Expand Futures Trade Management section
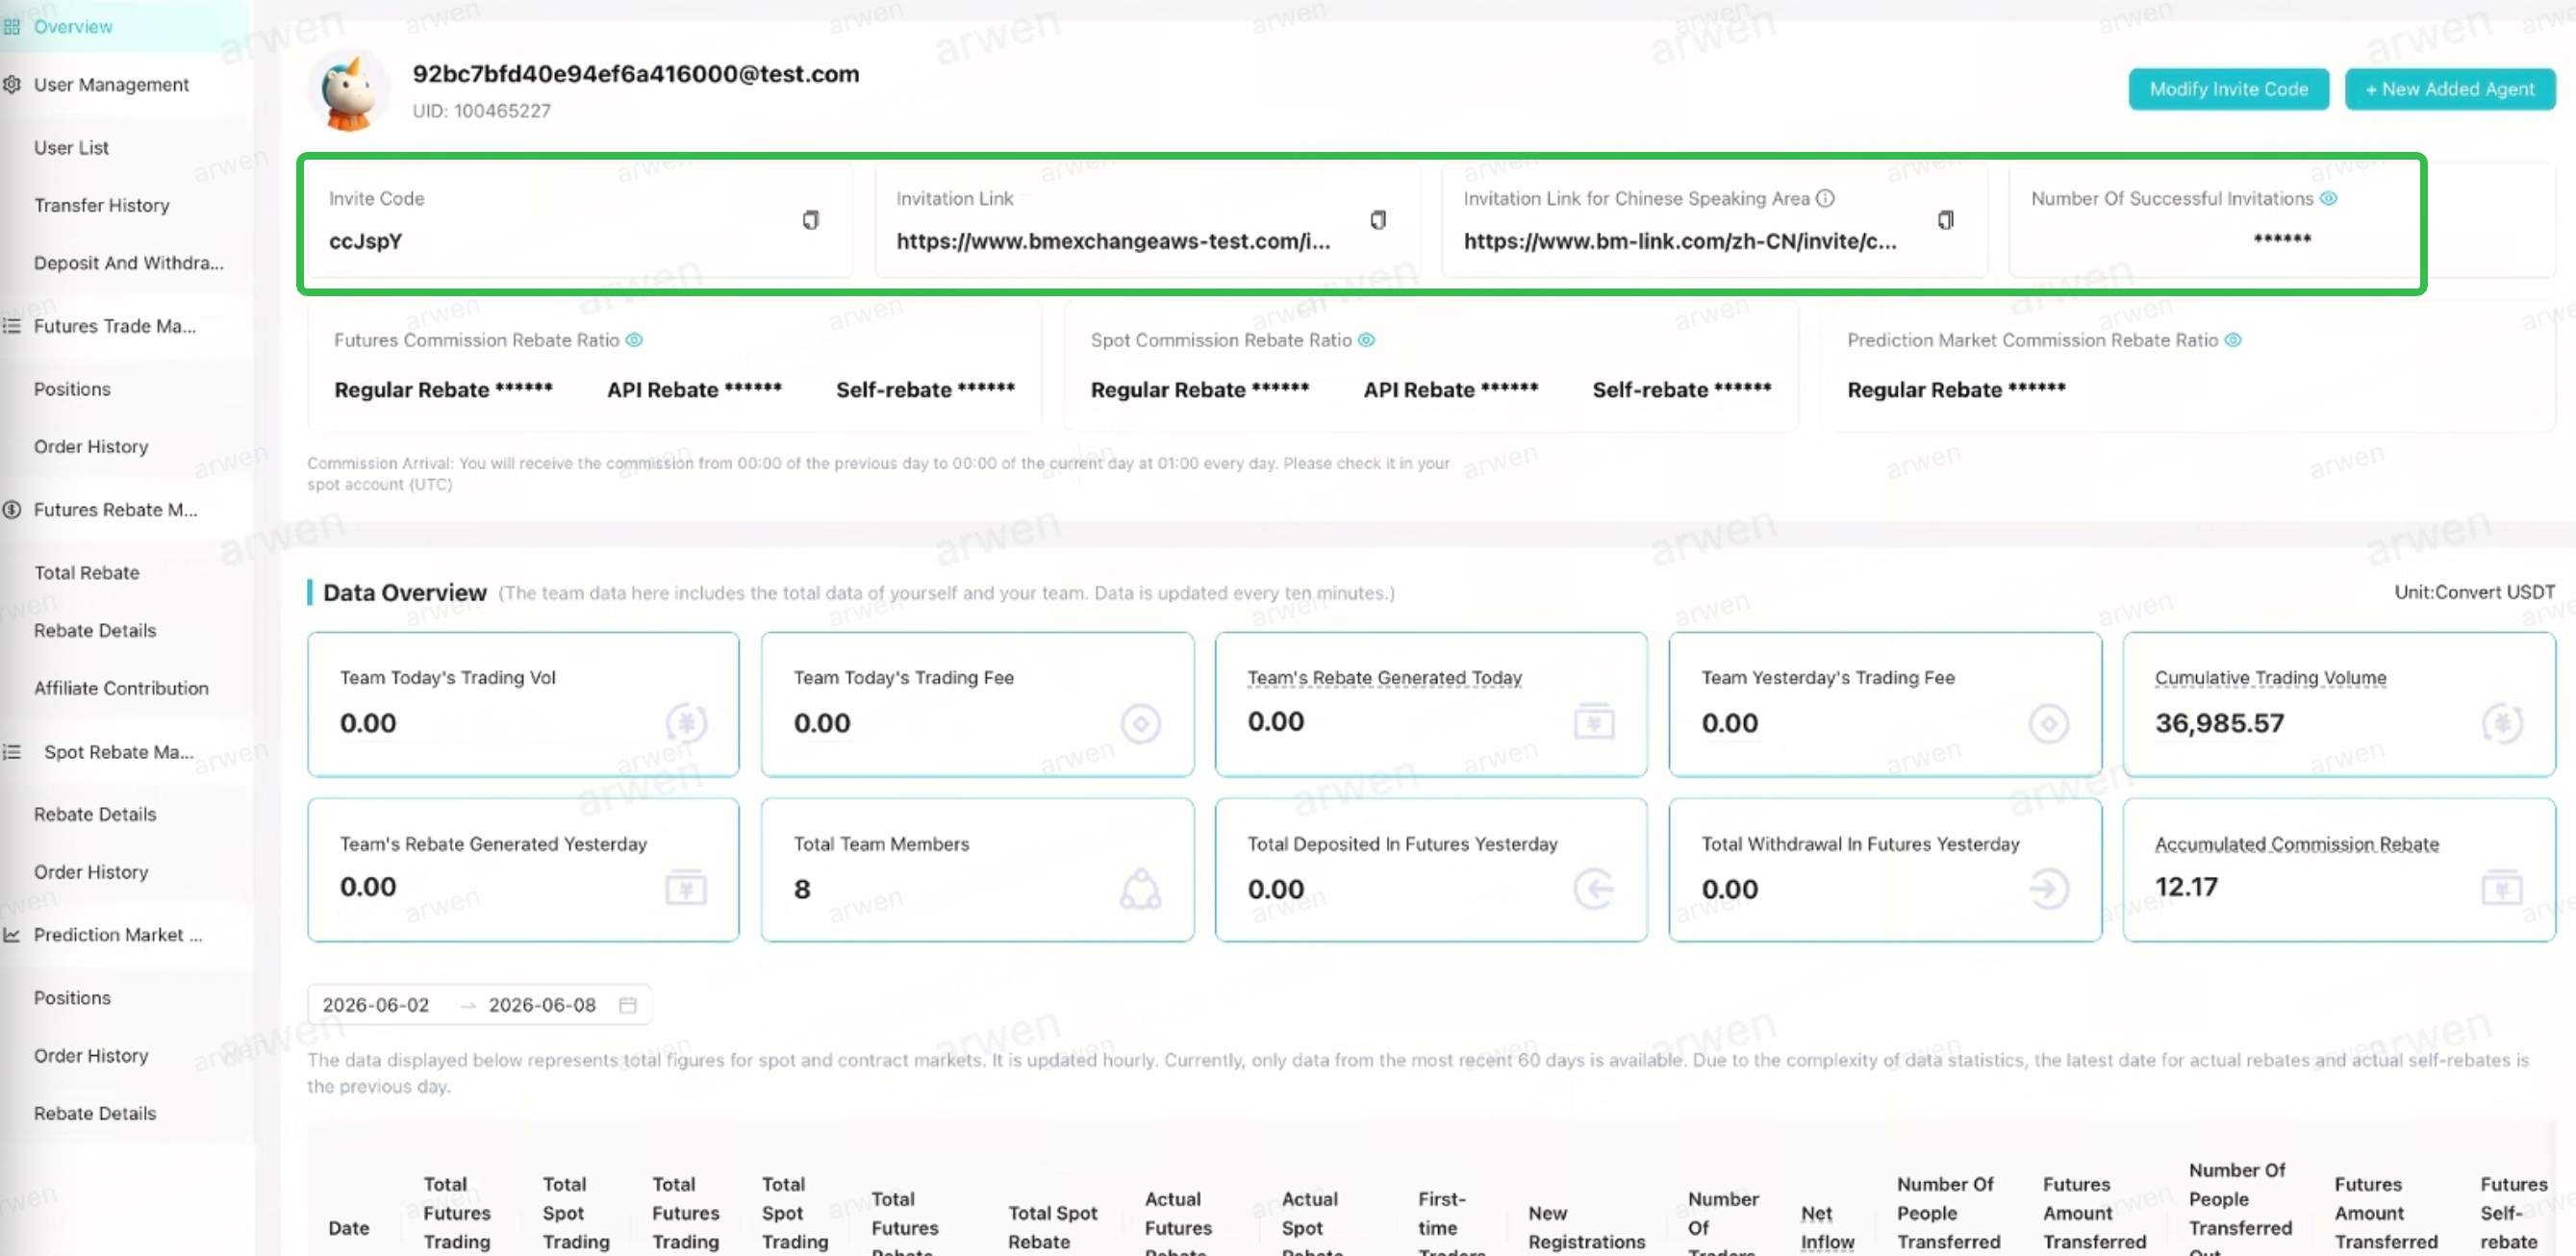The height and width of the screenshot is (1256, 2576). tap(115, 326)
